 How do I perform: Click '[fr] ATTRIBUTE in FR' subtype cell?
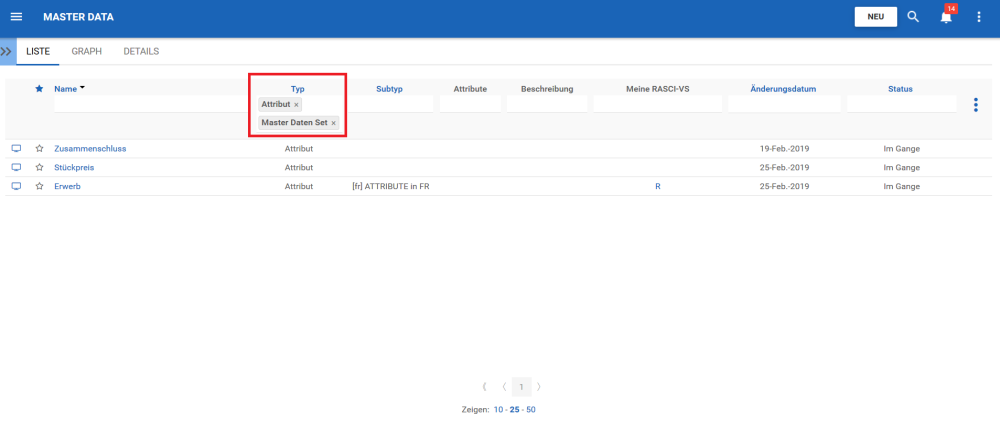coord(390,186)
